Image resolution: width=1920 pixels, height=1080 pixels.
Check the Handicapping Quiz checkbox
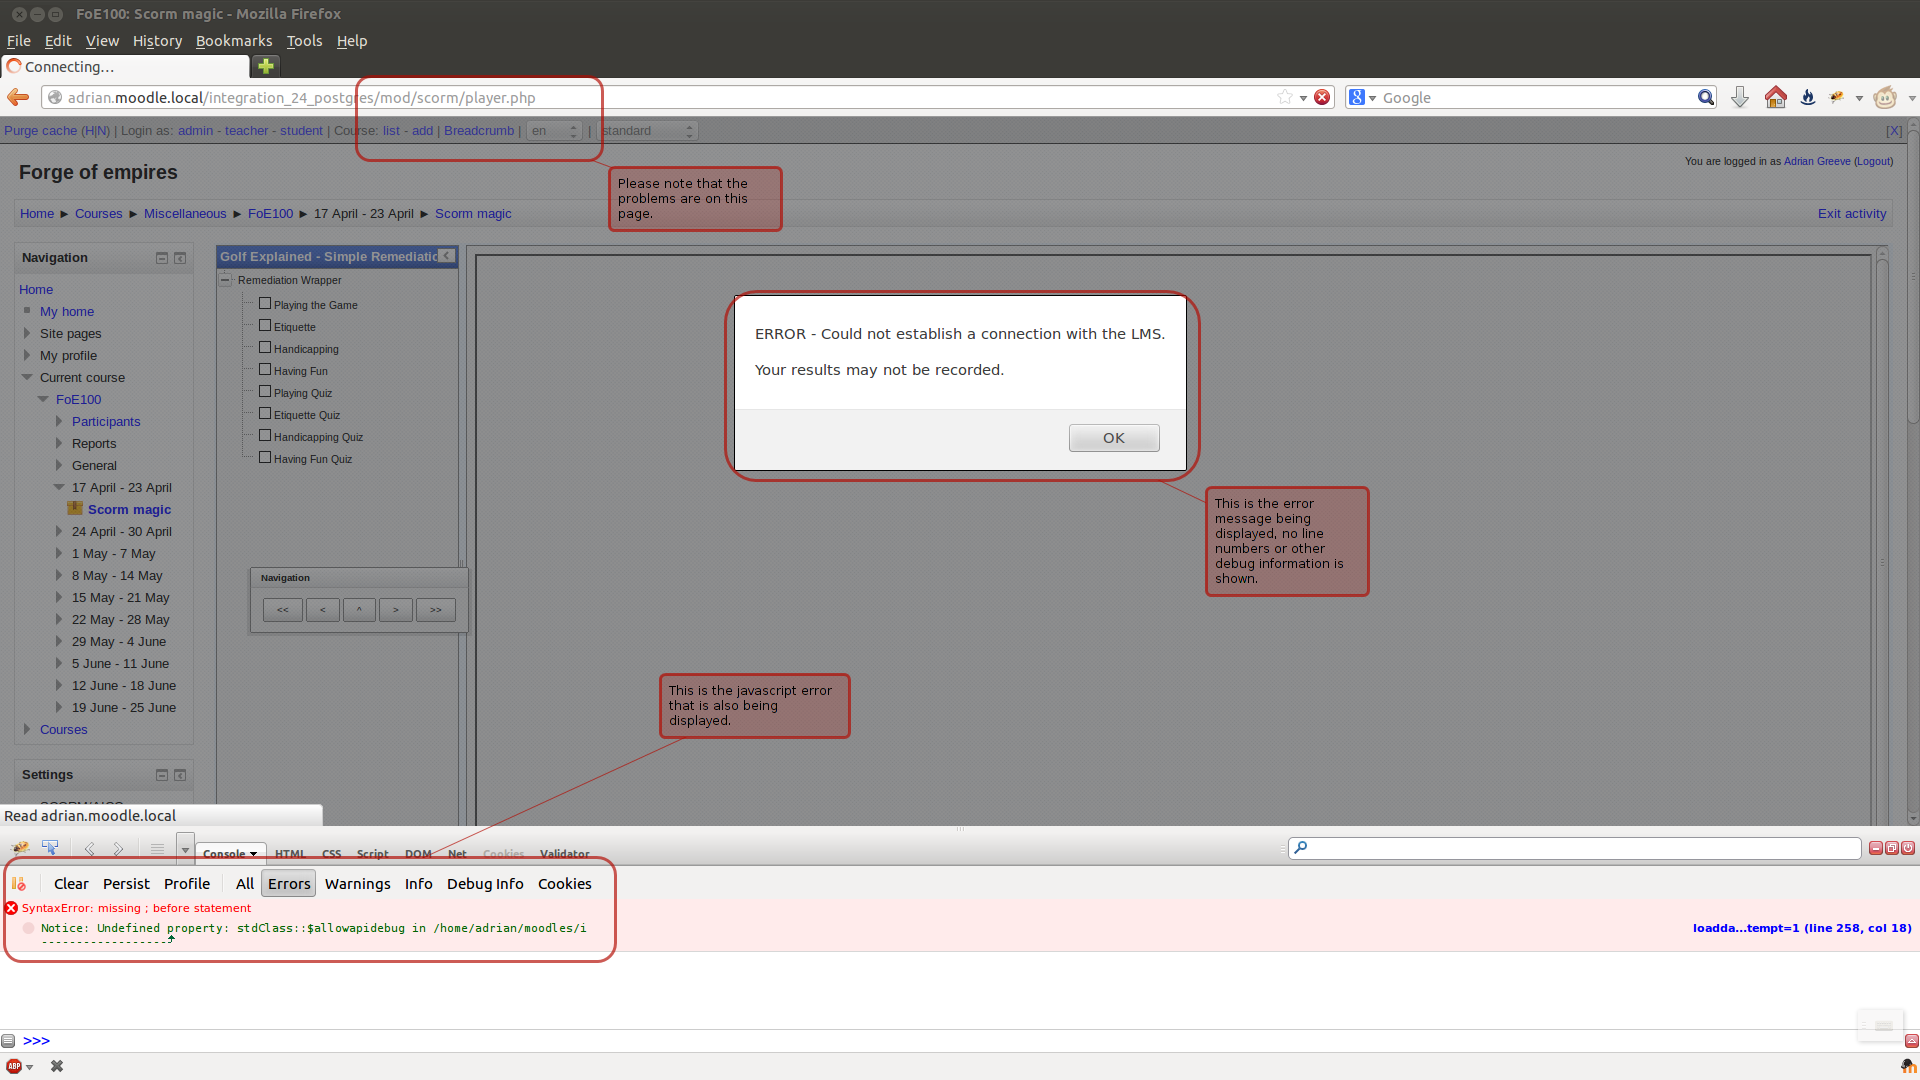click(265, 435)
